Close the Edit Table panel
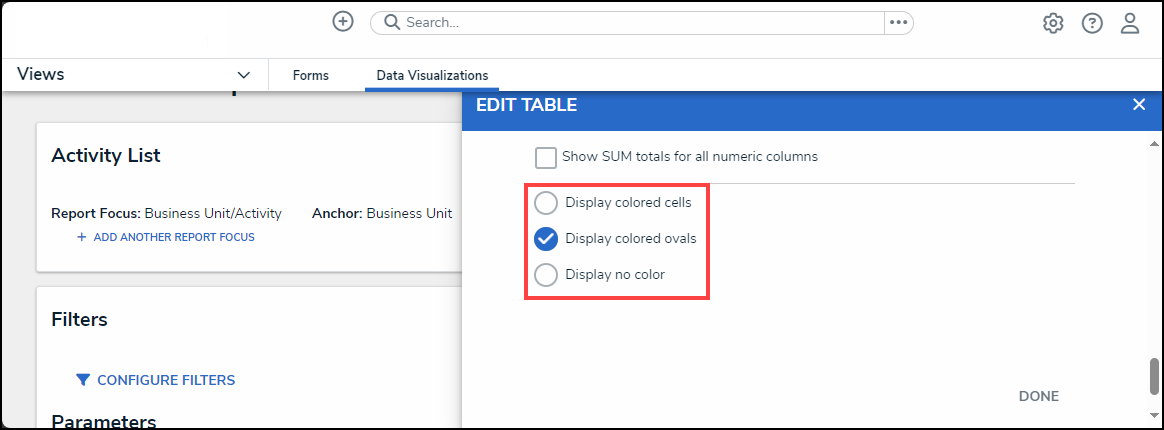 point(1139,105)
